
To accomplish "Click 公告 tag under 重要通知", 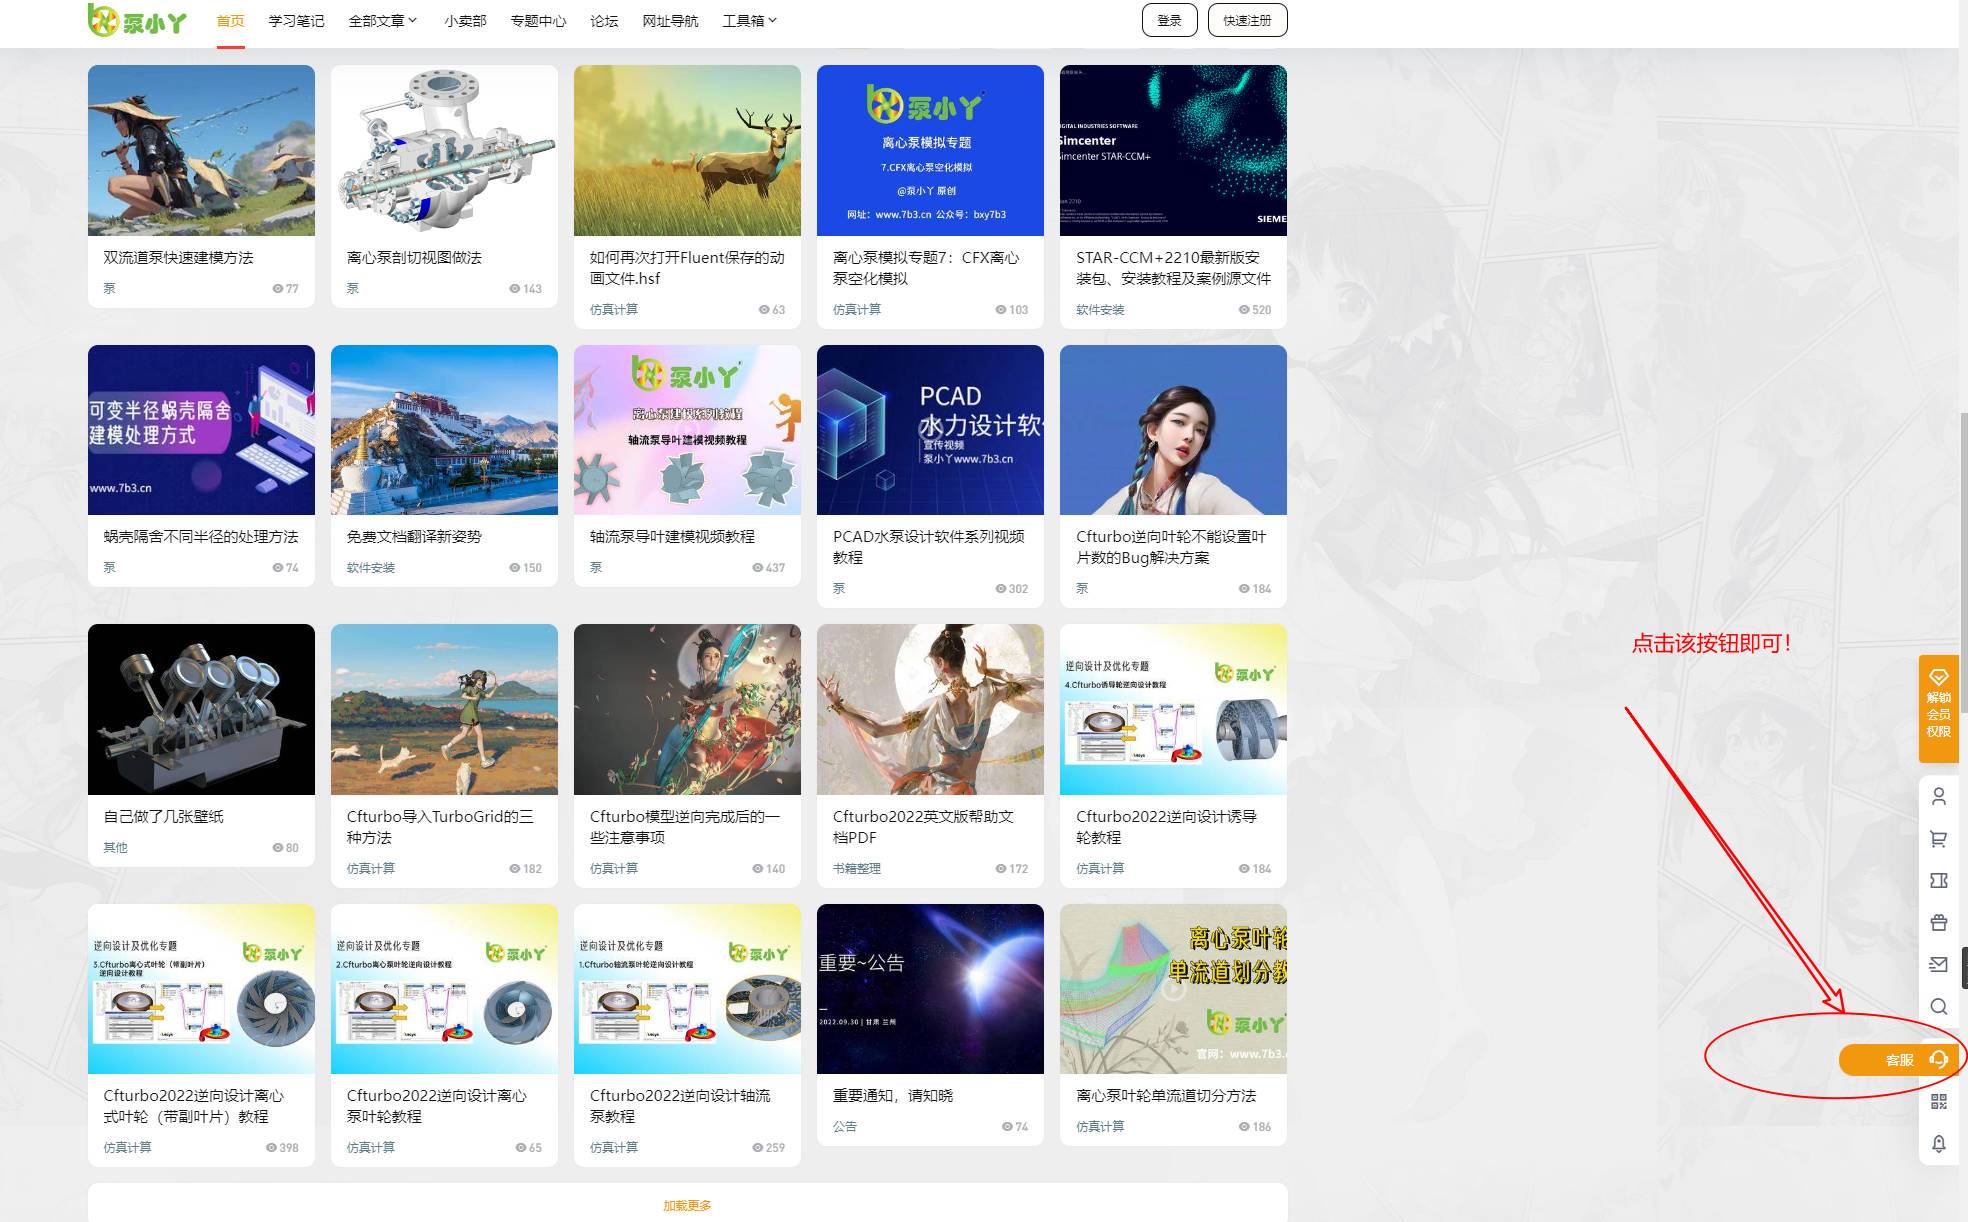I will 844,1127.
